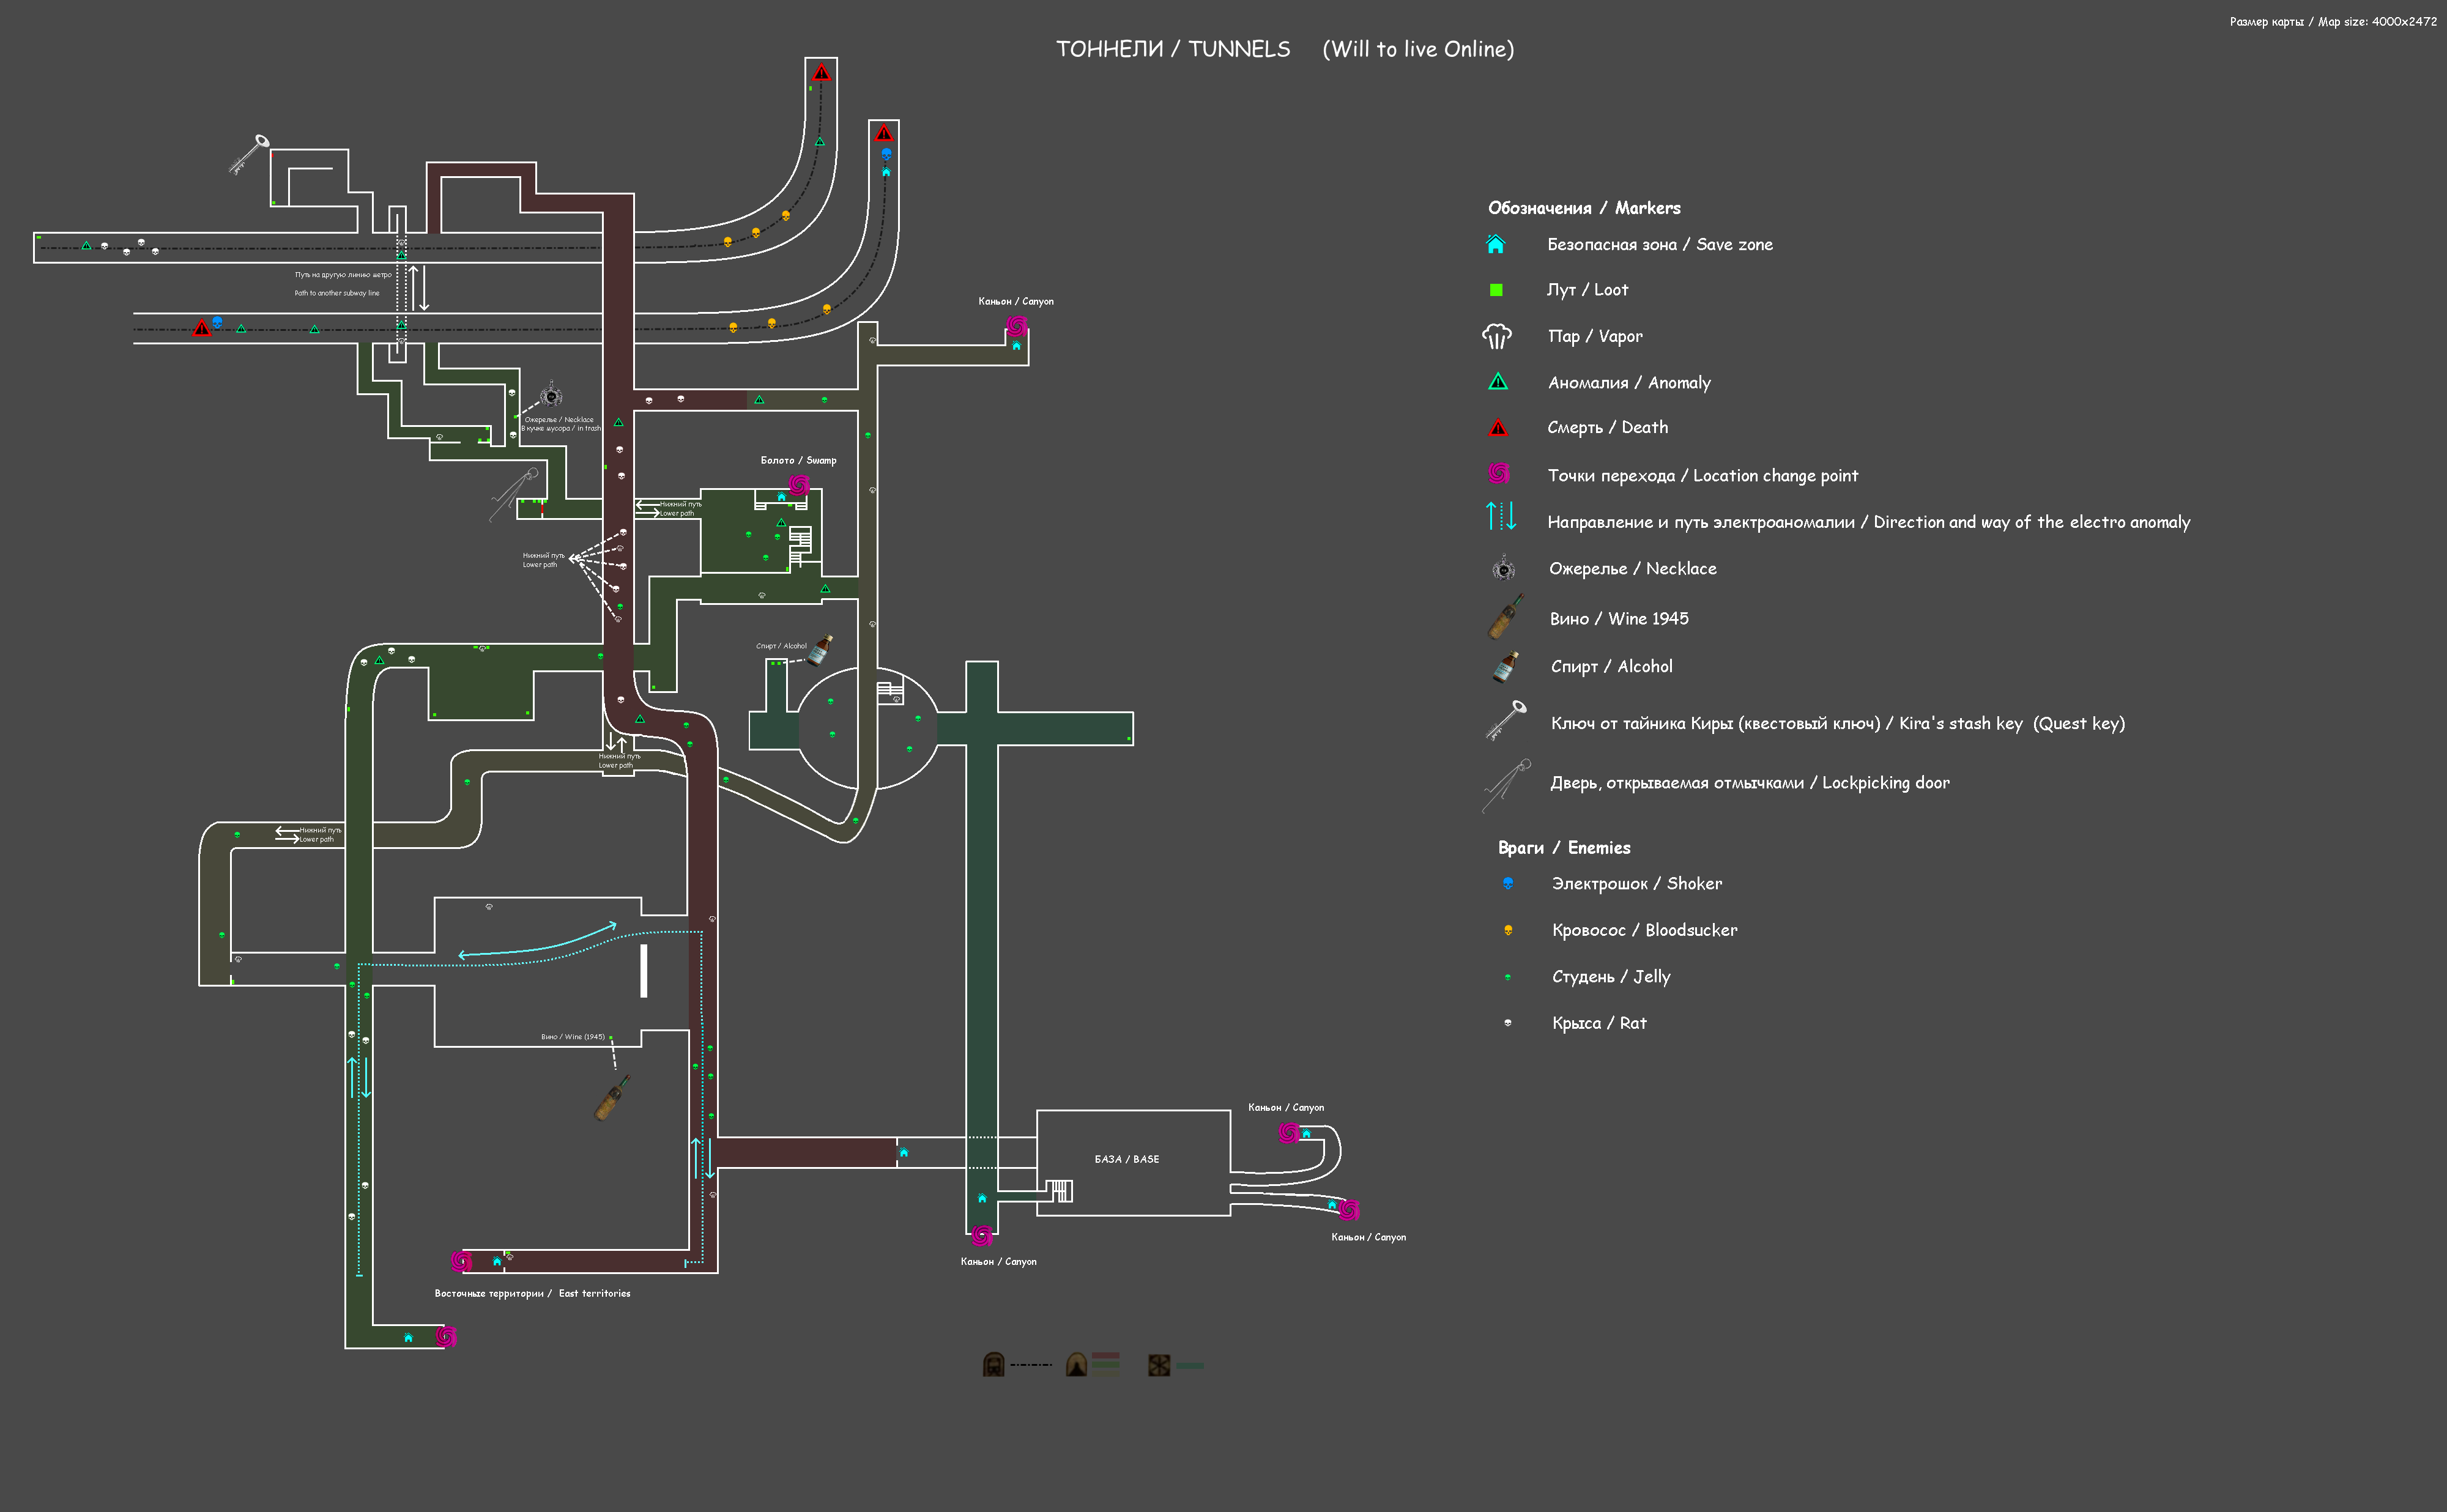Click the Wine 1945 bottle legend icon
The height and width of the screenshot is (1512, 2447).
1505,617
